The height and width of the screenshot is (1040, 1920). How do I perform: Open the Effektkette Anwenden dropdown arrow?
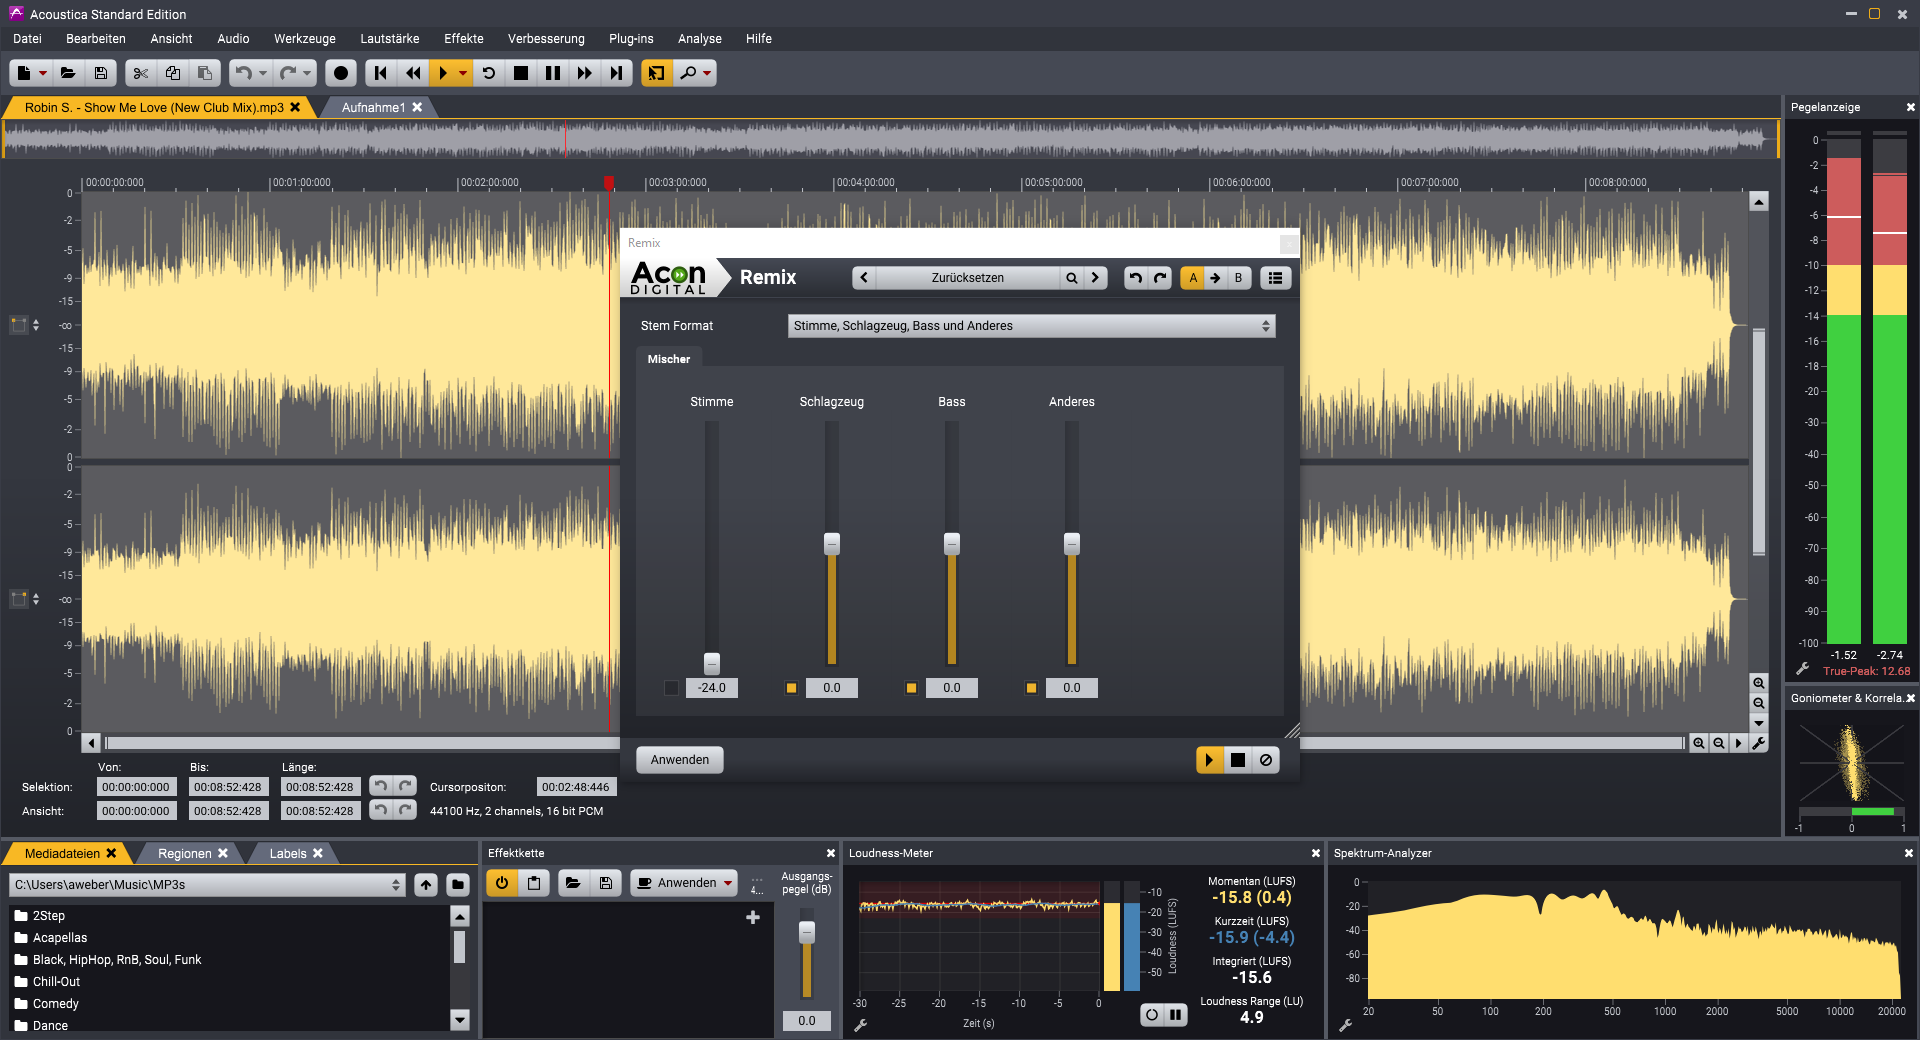point(728,883)
